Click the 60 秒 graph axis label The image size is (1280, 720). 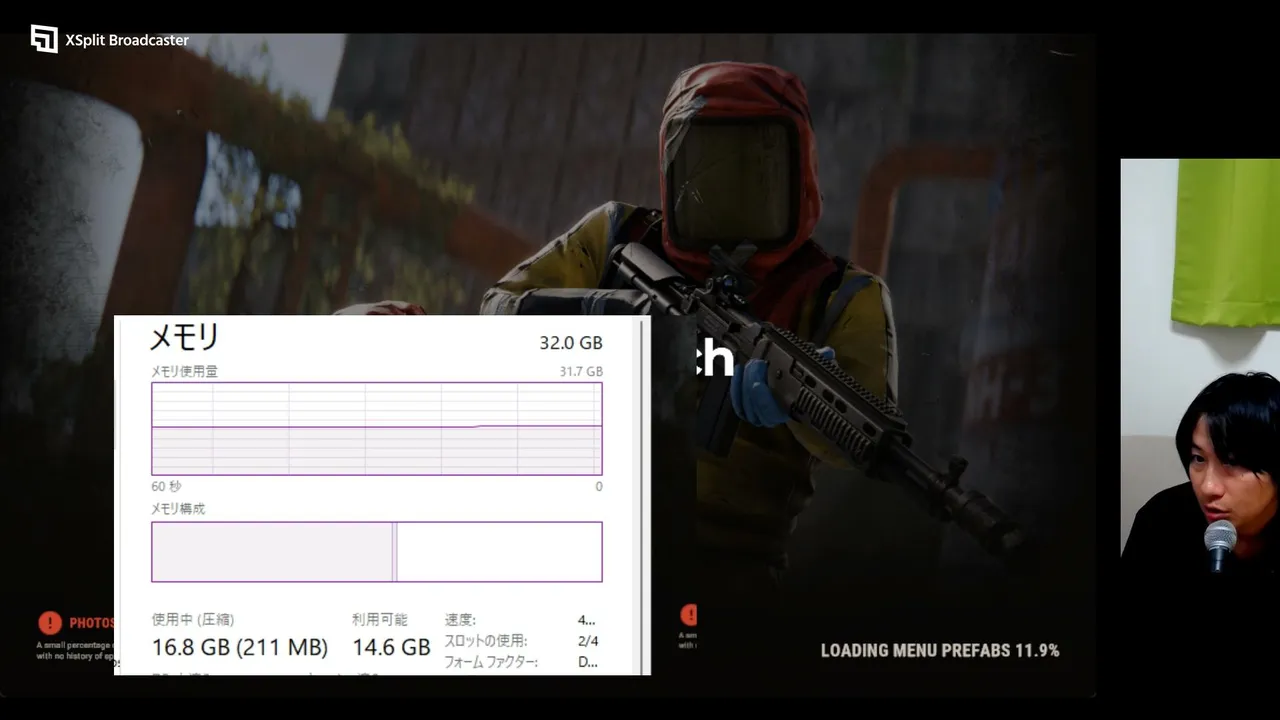click(166, 486)
